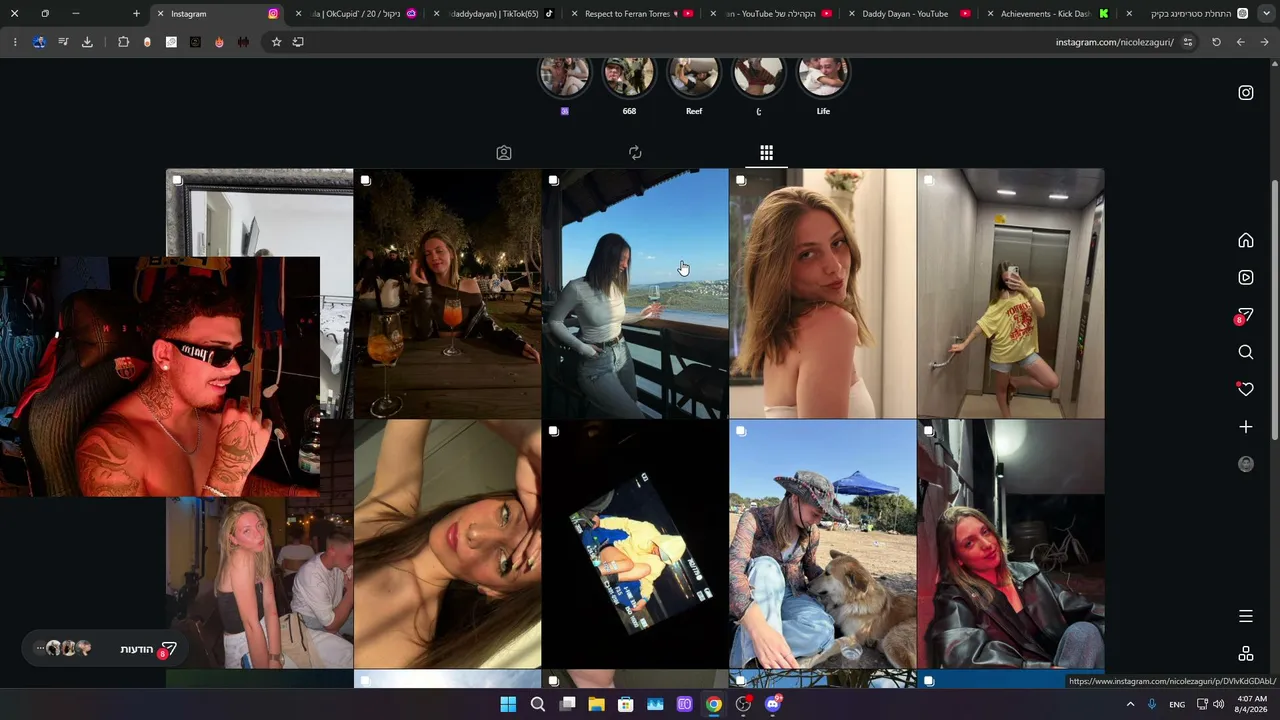Focus the address bar showing instagram.com/nicolezaguri/
This screenshot has height=720, width=1280.
coord(1114,42)
